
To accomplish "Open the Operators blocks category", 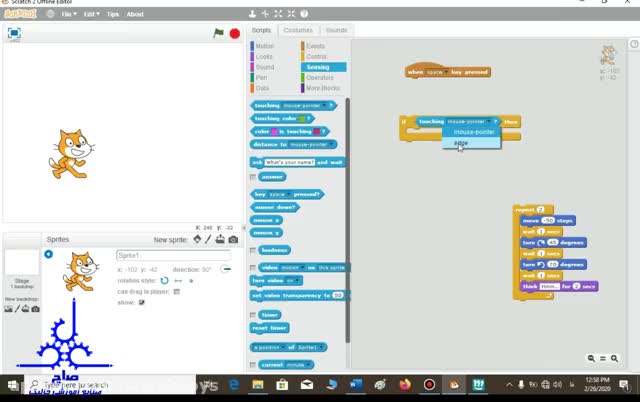I will tap(320, 77).
